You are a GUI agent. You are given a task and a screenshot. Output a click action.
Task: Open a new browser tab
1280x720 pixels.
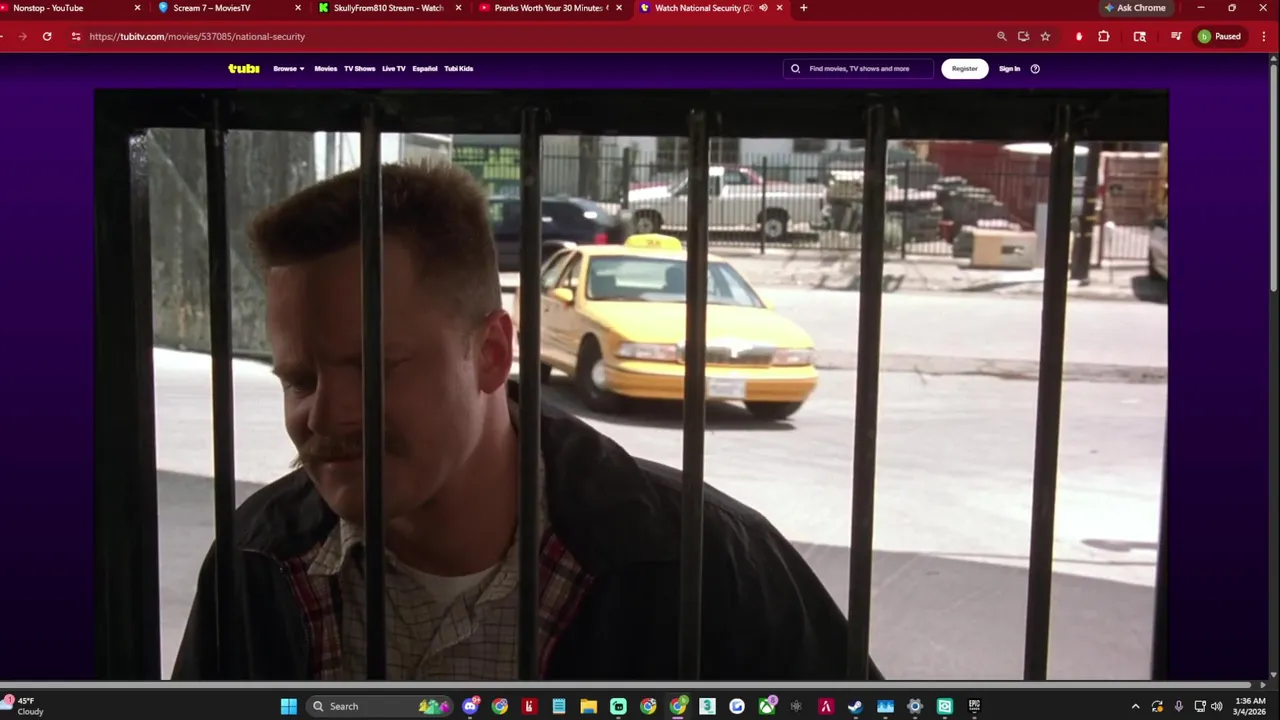[x=803, y=8]
